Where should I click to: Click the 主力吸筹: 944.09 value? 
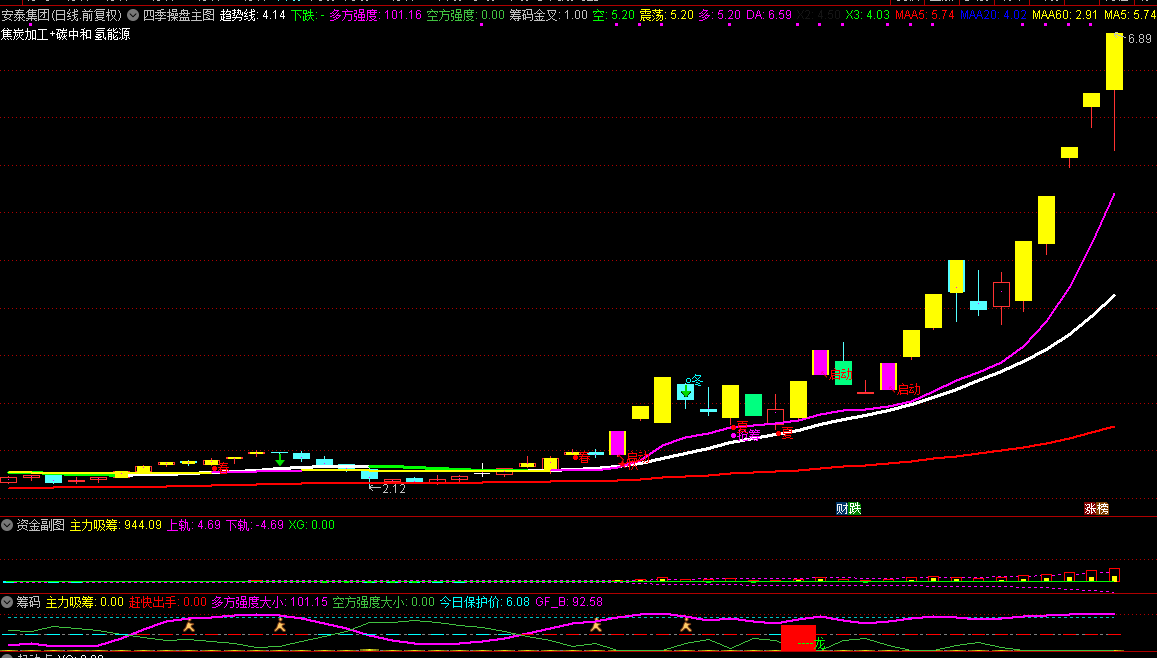click(116, 525)
